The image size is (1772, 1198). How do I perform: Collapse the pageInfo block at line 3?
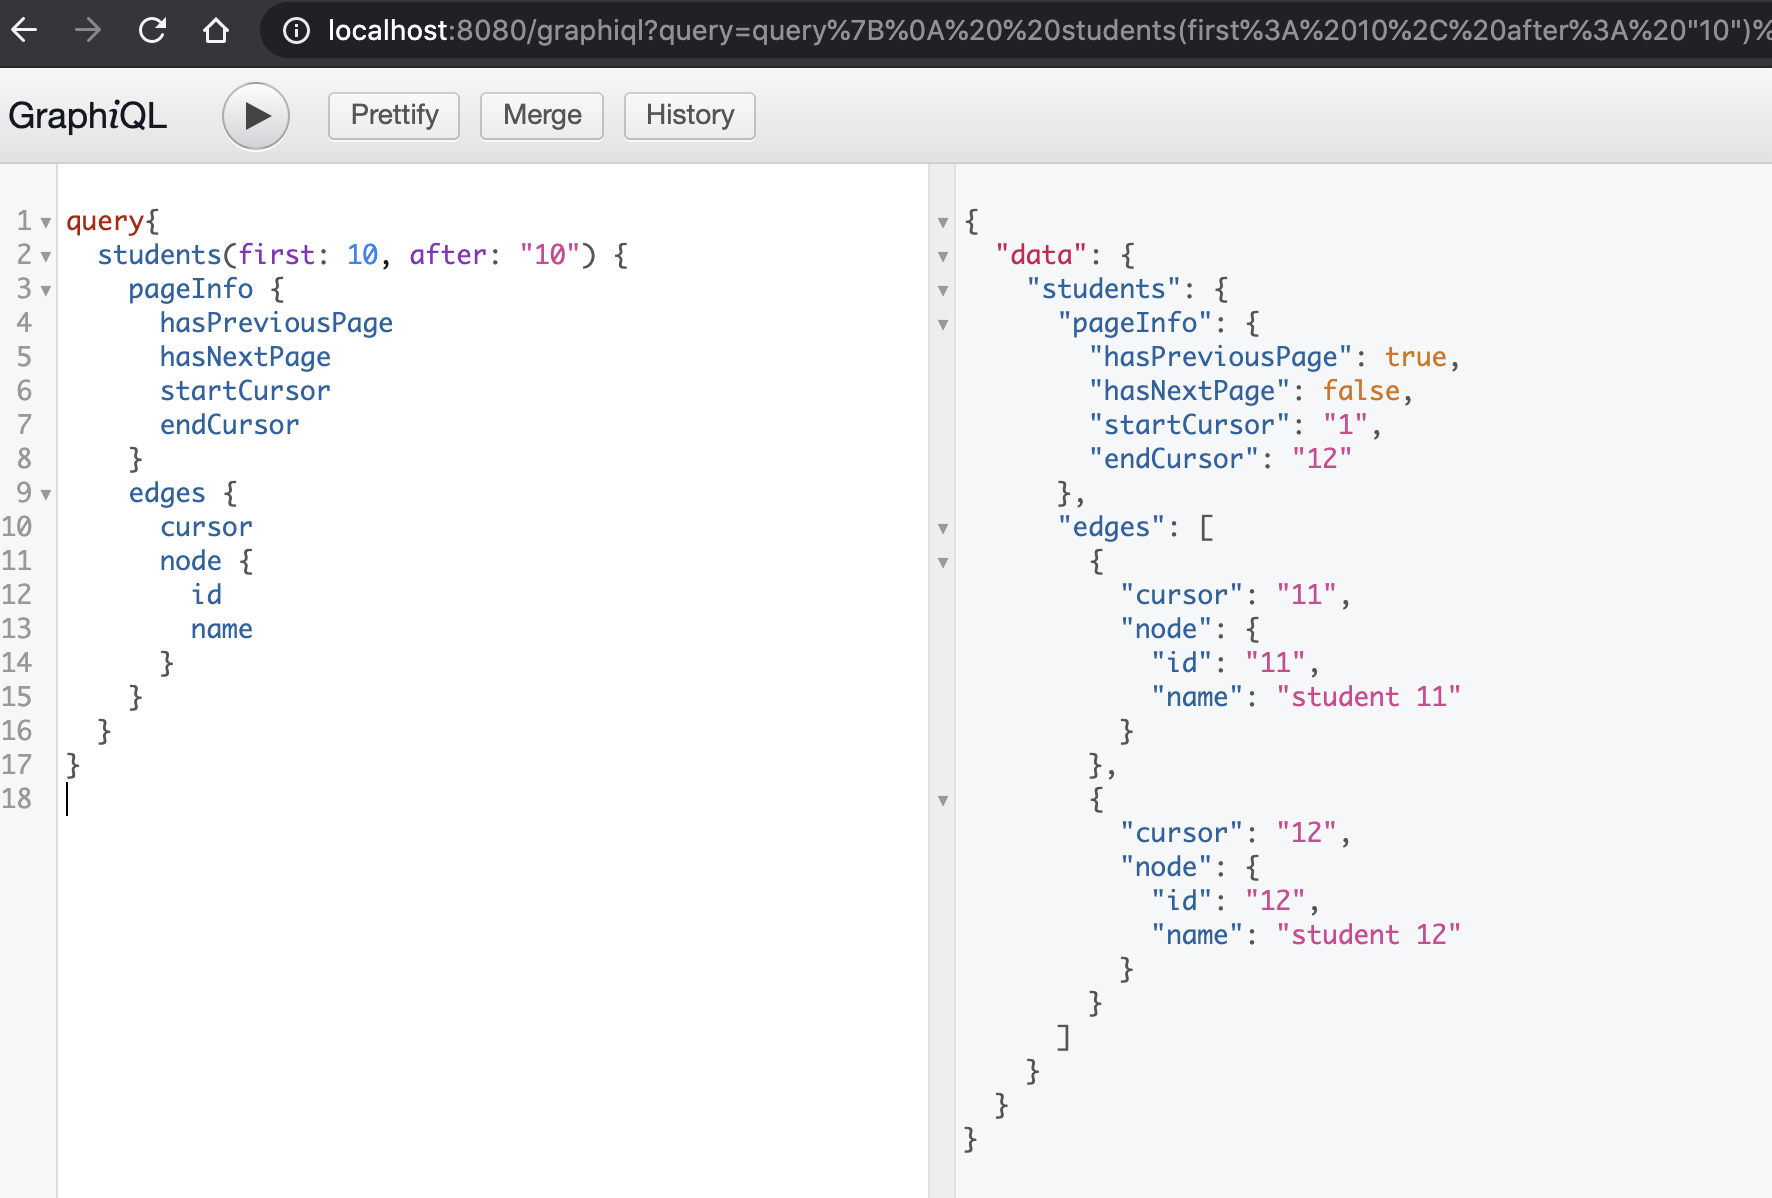[x=46, y=290]
